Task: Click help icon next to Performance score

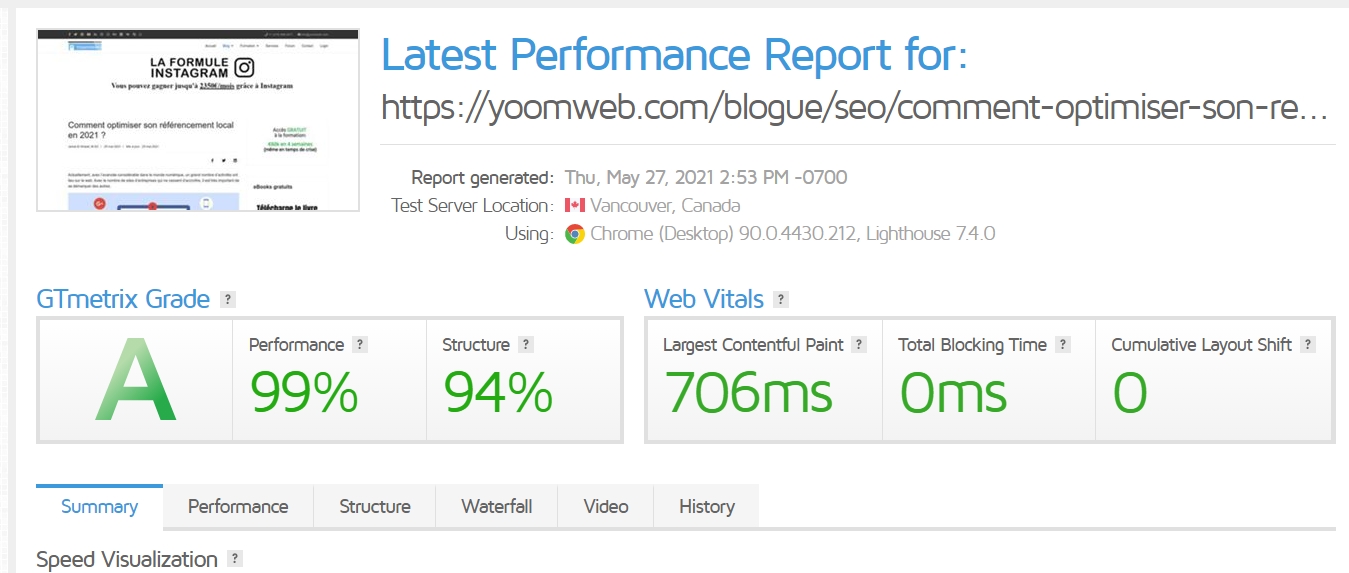Action: (x=360, y=345)
